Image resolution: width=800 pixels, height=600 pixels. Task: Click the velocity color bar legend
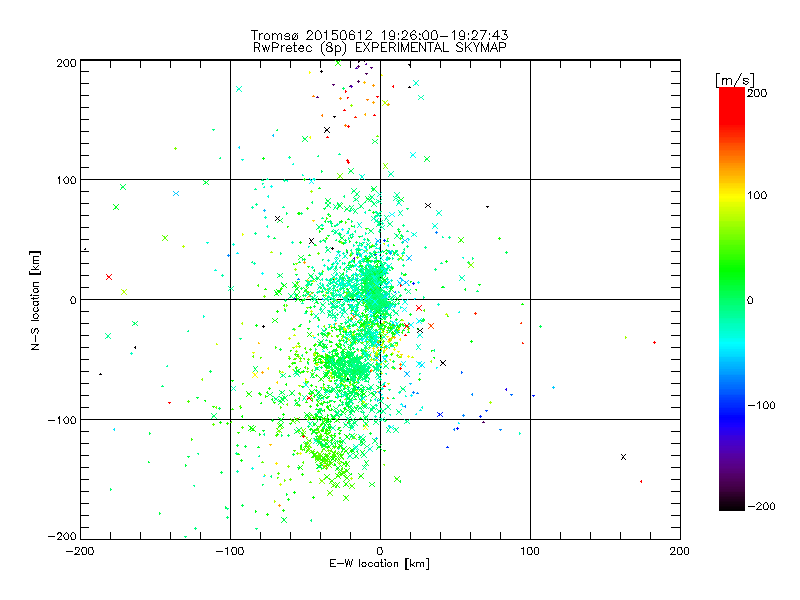point(732,299)
